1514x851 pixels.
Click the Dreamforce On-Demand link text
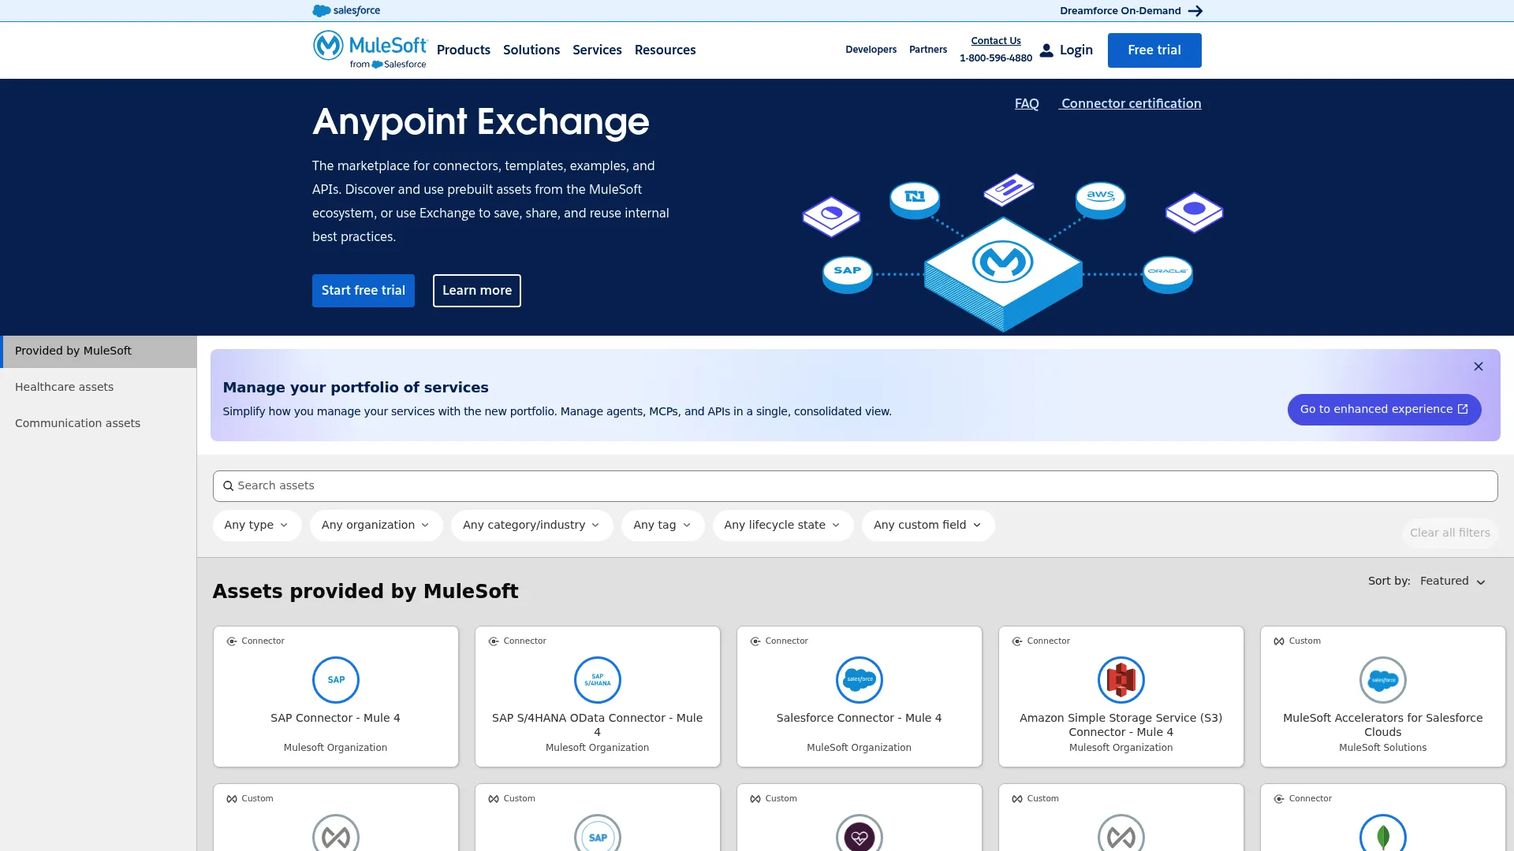[1120, 11]
